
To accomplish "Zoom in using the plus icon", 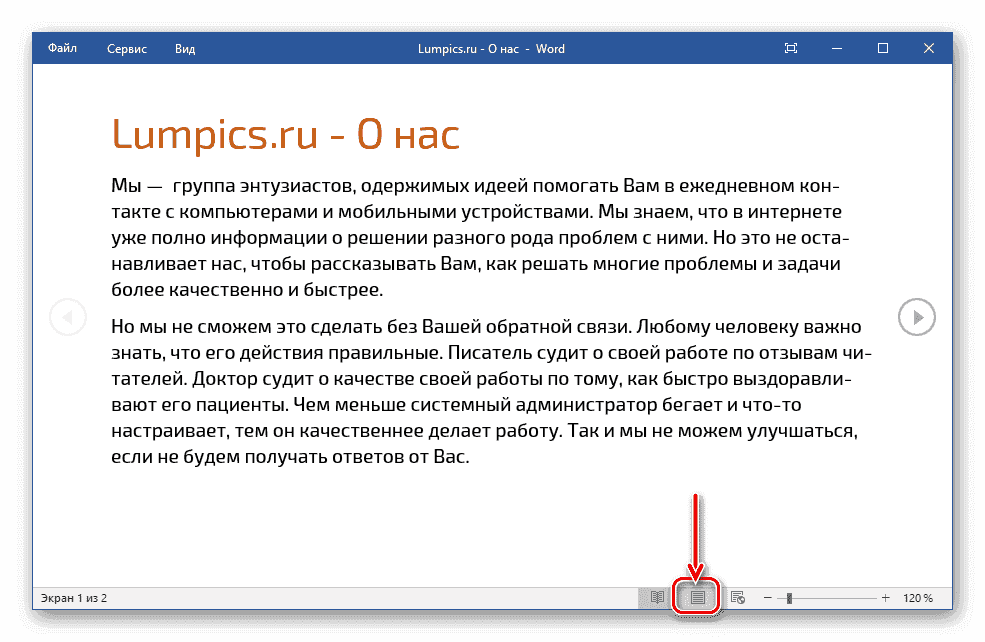I will [884, 596].
